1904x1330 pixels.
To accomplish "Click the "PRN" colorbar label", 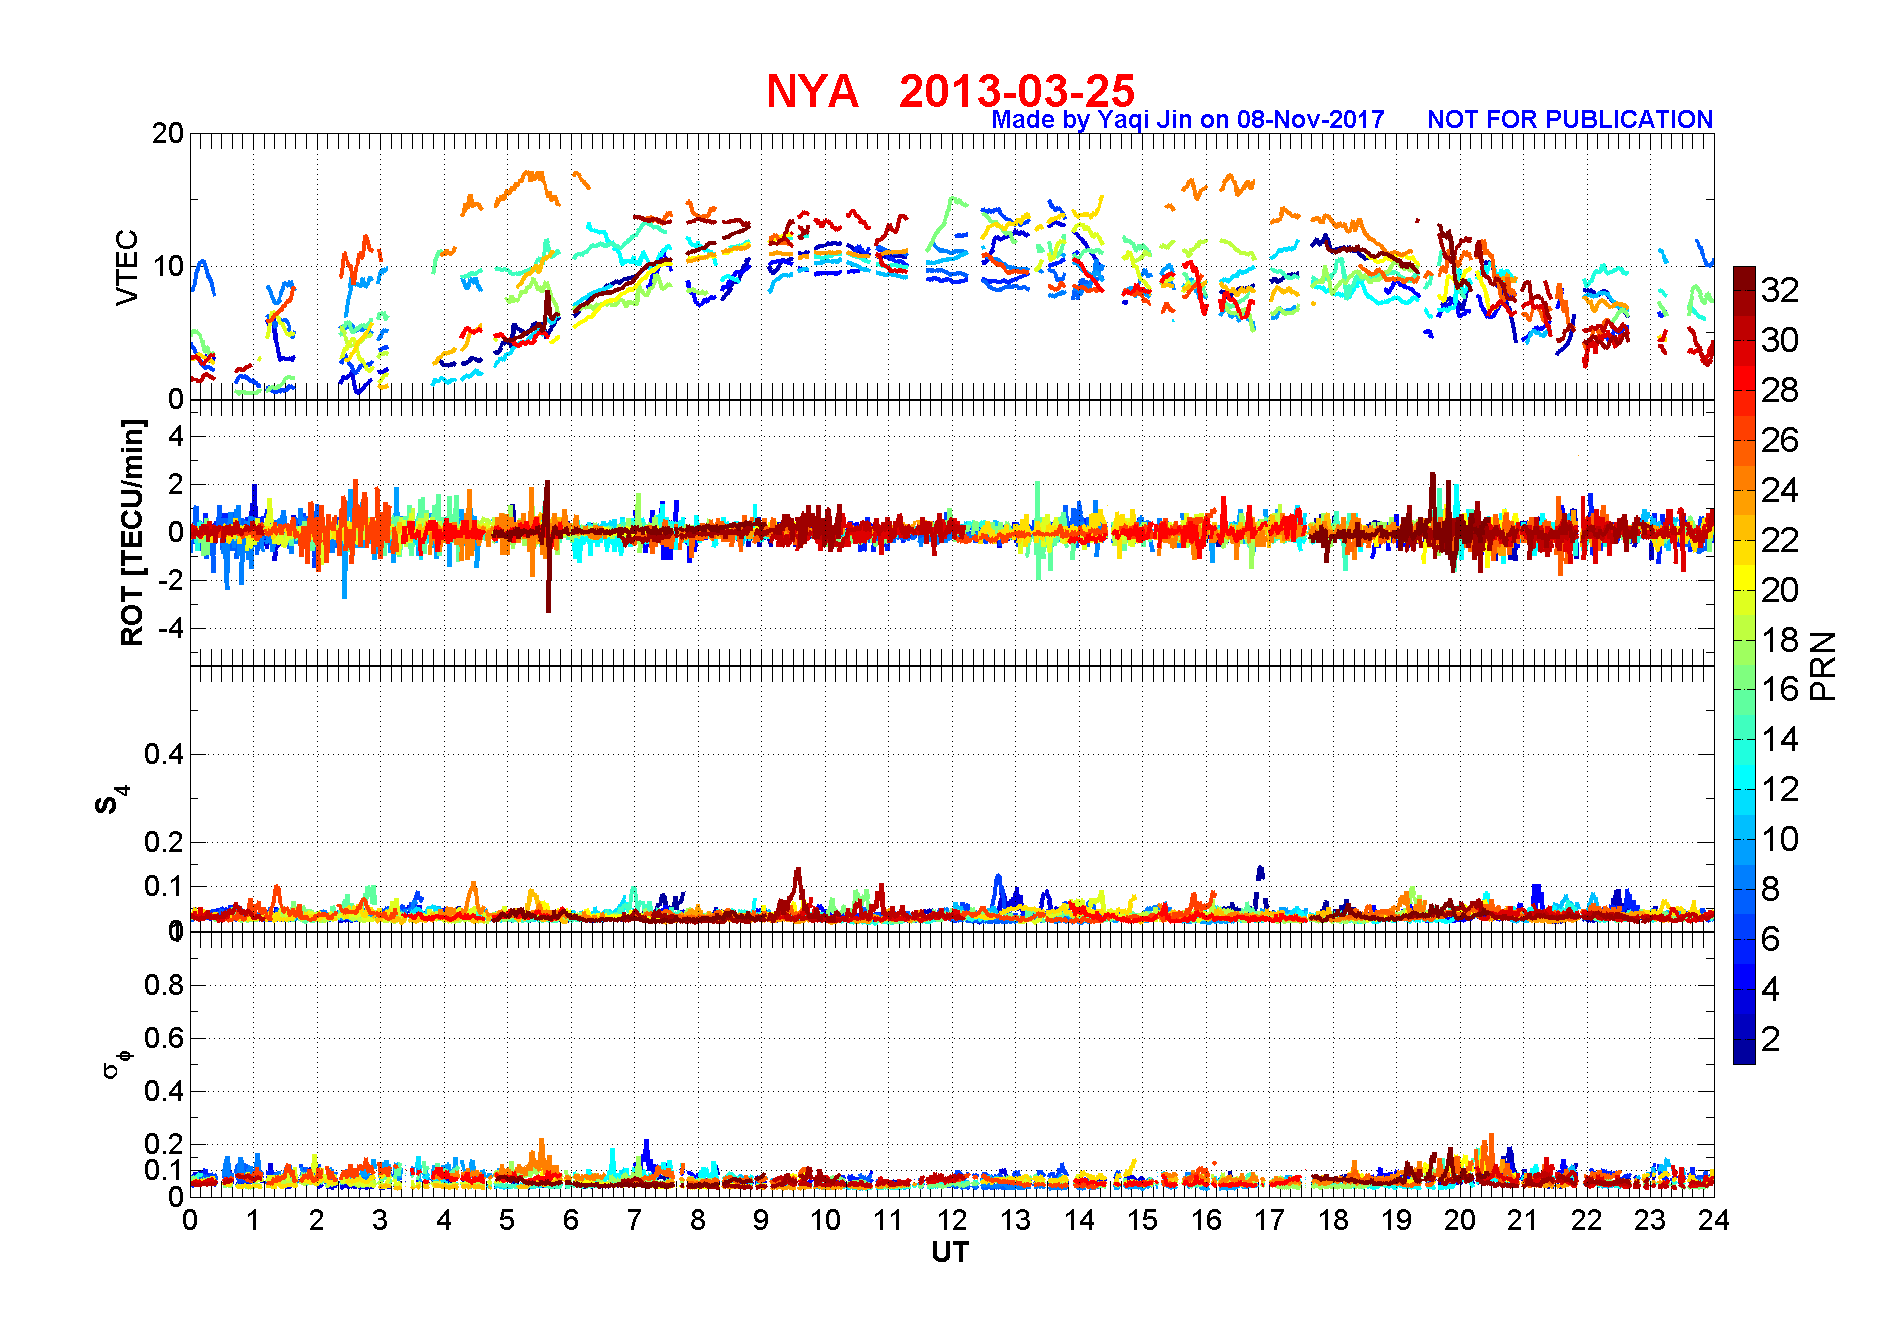I will pos(1824,665).
